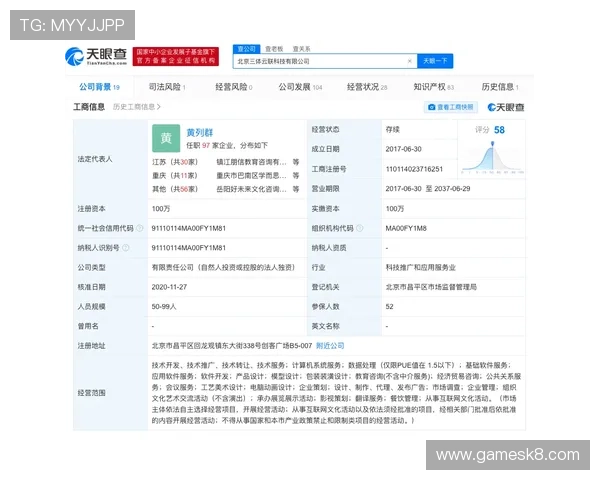
Task: Select registration number 110114023716251
Action: 414,169
